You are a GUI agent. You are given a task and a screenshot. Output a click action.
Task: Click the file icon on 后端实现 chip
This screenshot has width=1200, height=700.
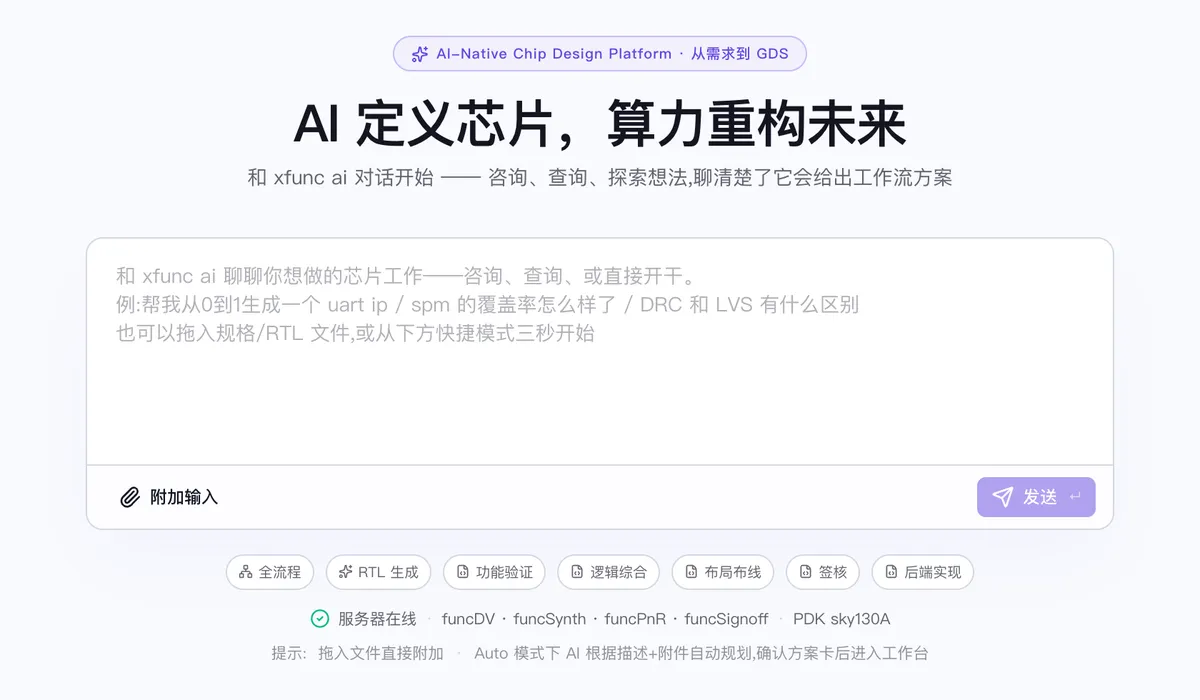click(x=891, y=572)
